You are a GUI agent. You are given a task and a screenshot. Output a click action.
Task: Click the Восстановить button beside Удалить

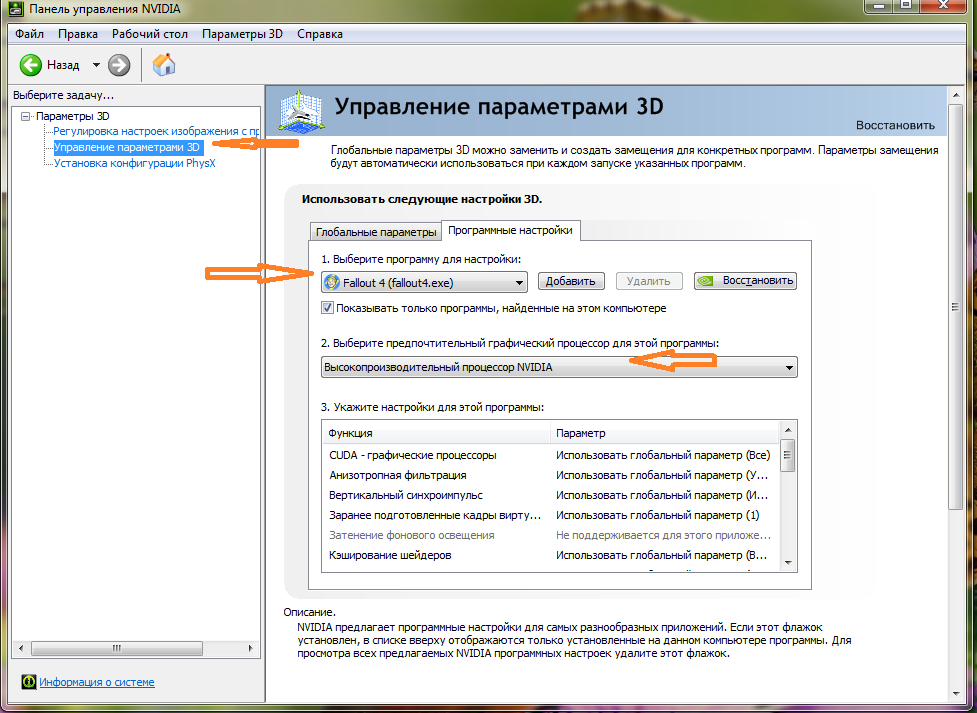745,281
